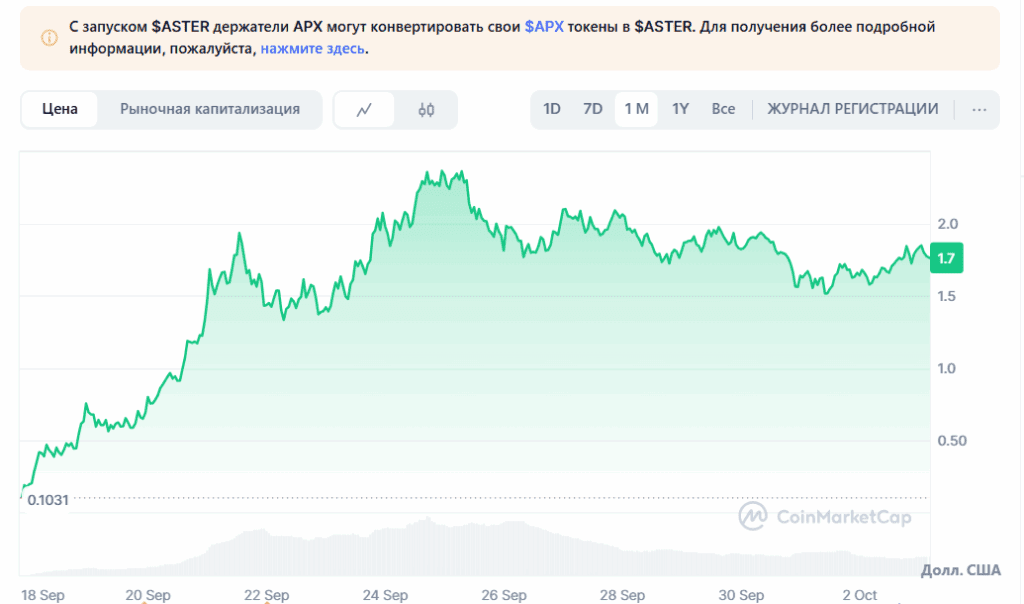
Task: Click the green 1.7 current price label
Action: click(945, 259)
